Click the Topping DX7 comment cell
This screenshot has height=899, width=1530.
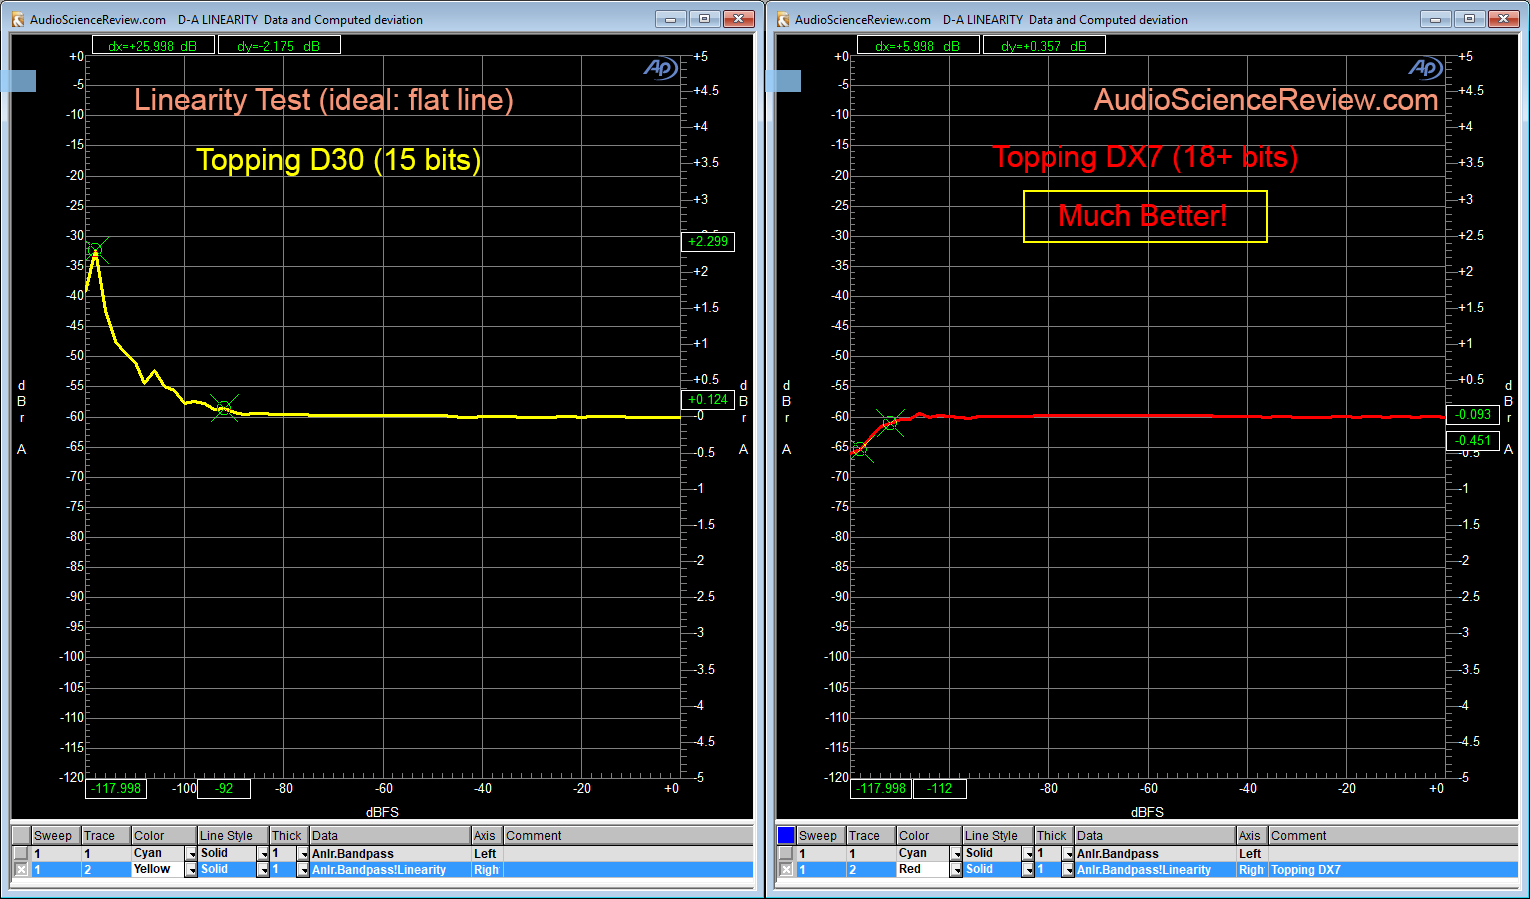pyautogui.click(x=1393, y=870)
